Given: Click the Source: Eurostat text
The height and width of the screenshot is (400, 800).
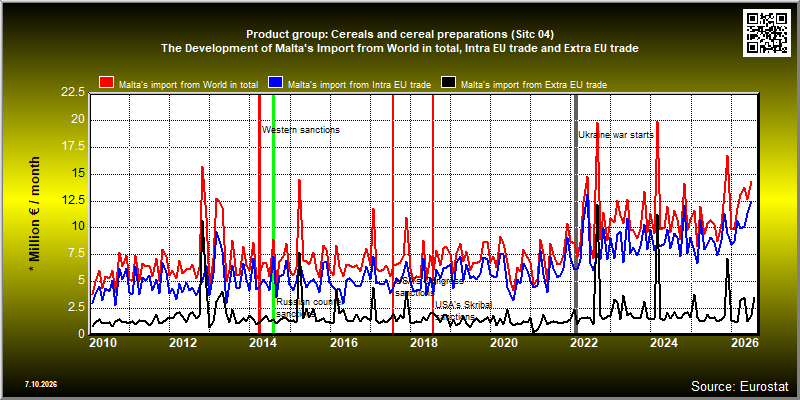Looking at the screenshot, I should coord(740,386).
